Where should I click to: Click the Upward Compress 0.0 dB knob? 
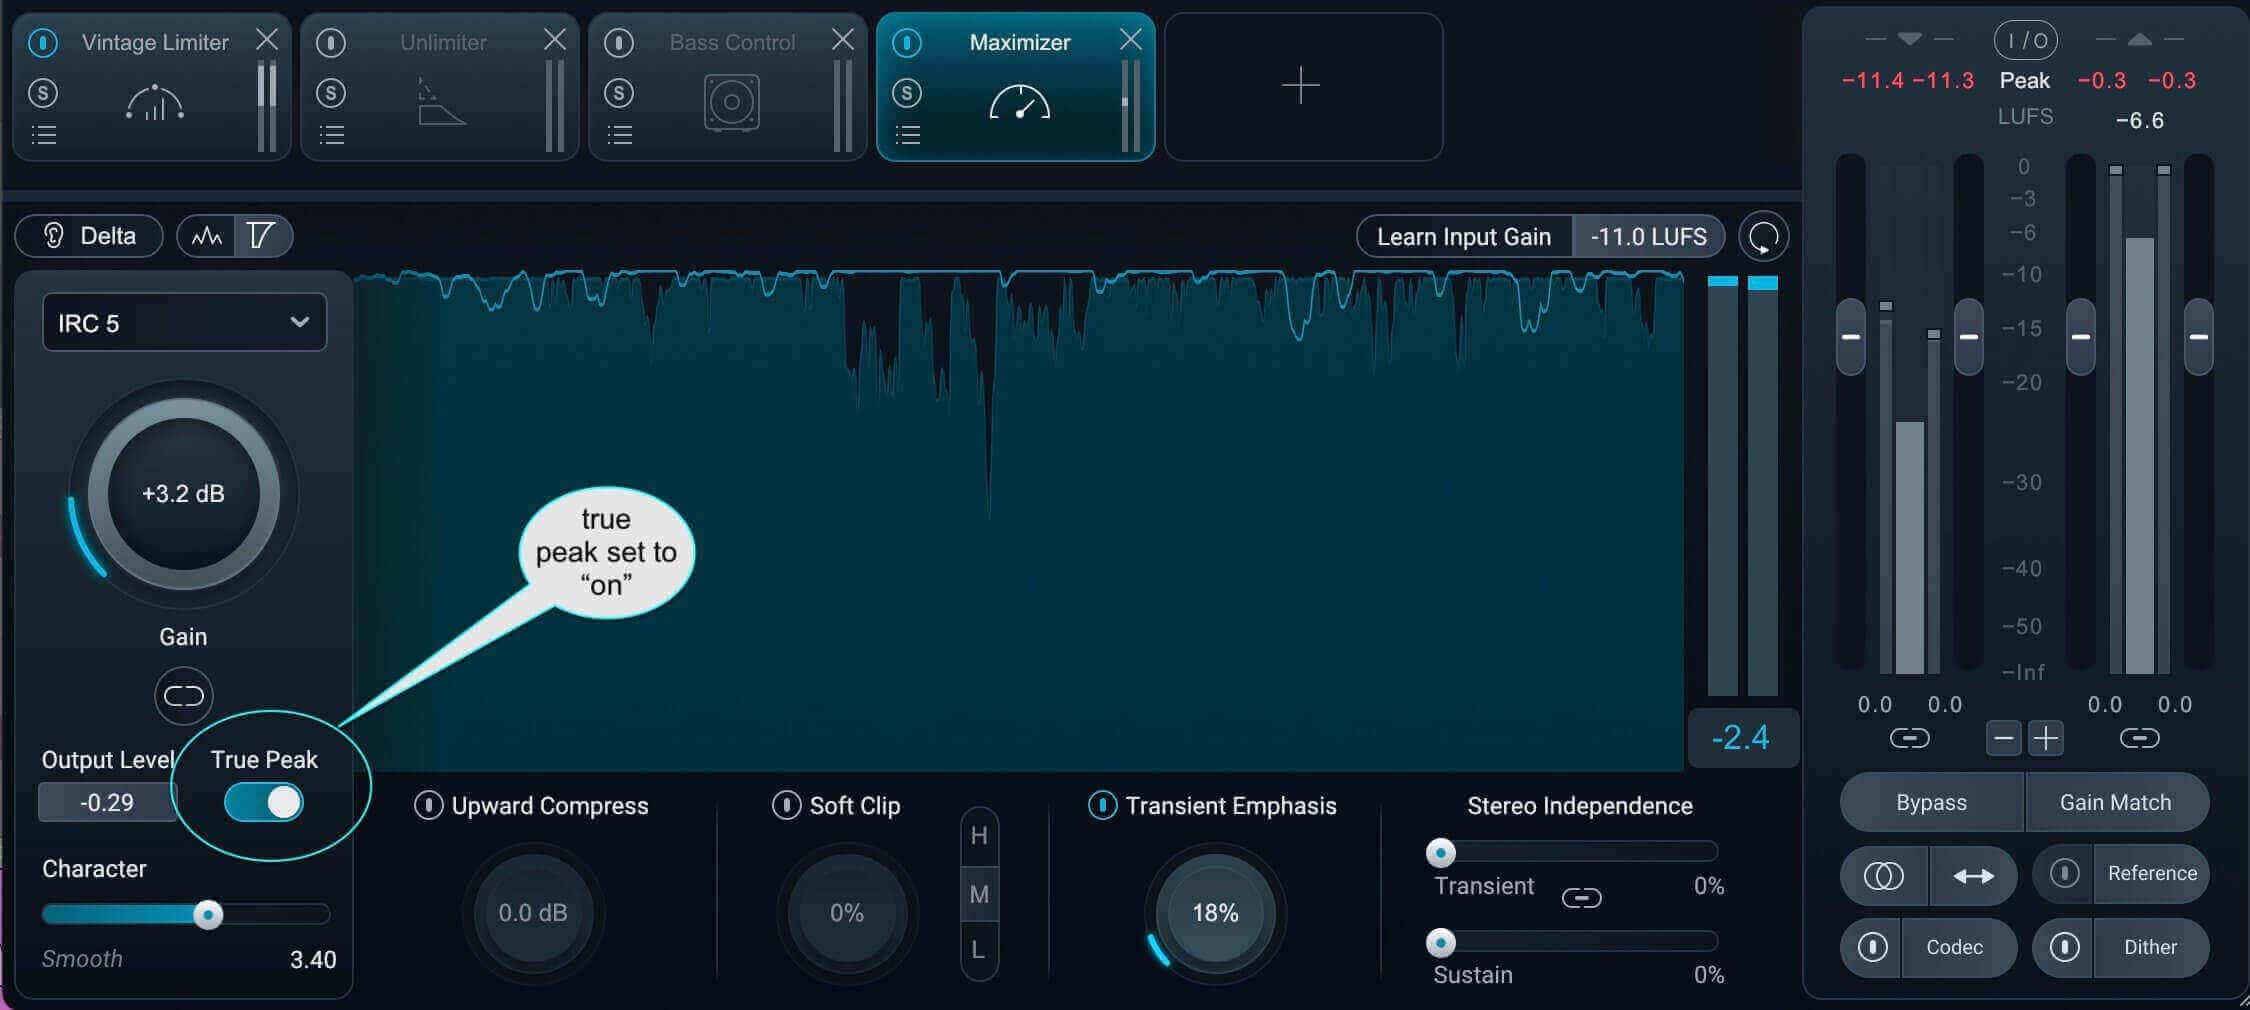[533, 913]
